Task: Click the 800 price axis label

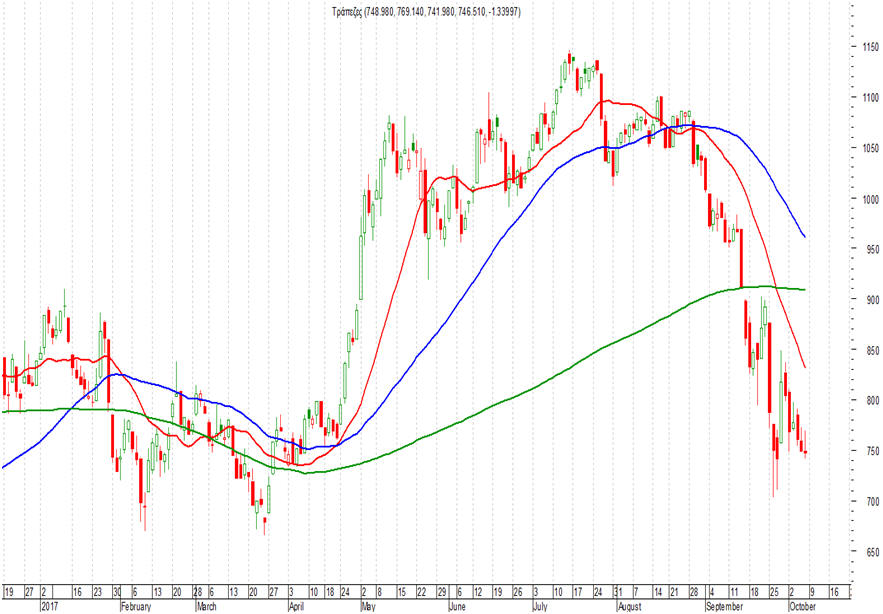Action: coord(872,401)
